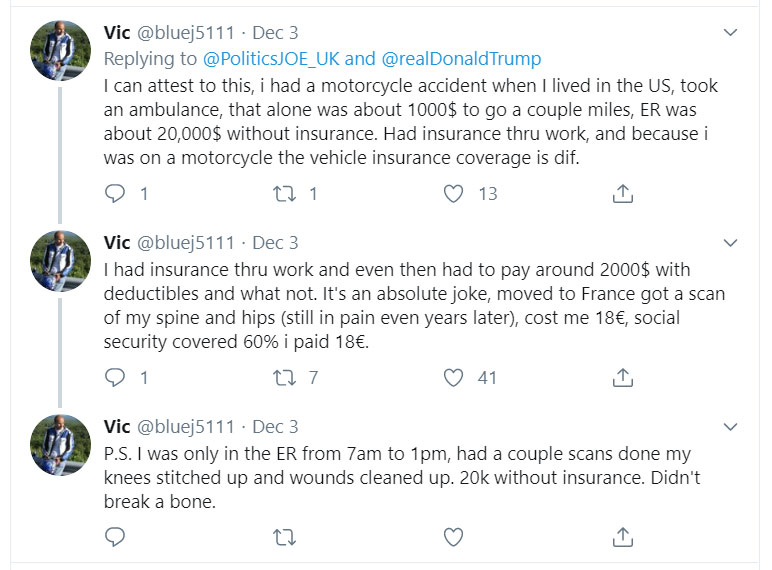Share the second tweet about deductibles
The height and width of the screenshot is (570, 772).
(622, 377)
